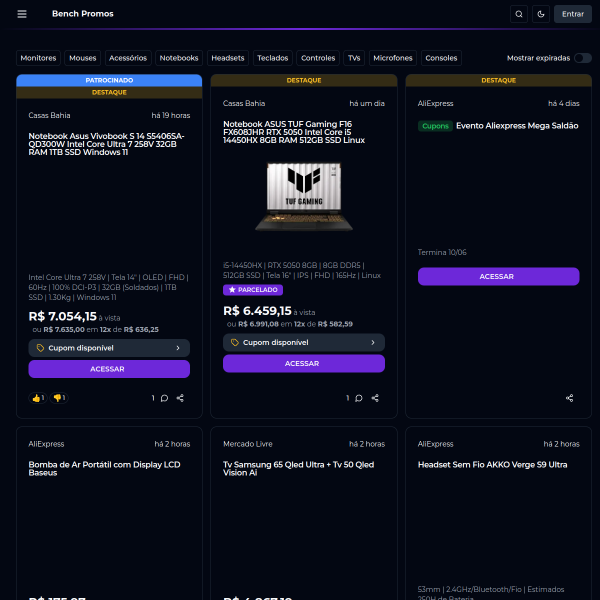Expand Cupom disponível on TUF Gaming card
This screenshot has height=600, width=600.
[x=304, y=342]
